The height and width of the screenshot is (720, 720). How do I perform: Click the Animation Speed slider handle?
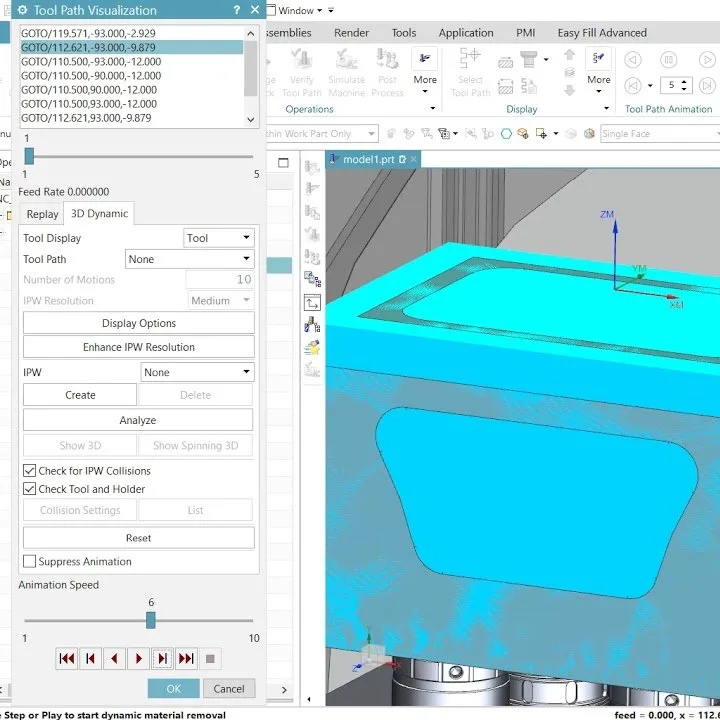tap(151, 620)
